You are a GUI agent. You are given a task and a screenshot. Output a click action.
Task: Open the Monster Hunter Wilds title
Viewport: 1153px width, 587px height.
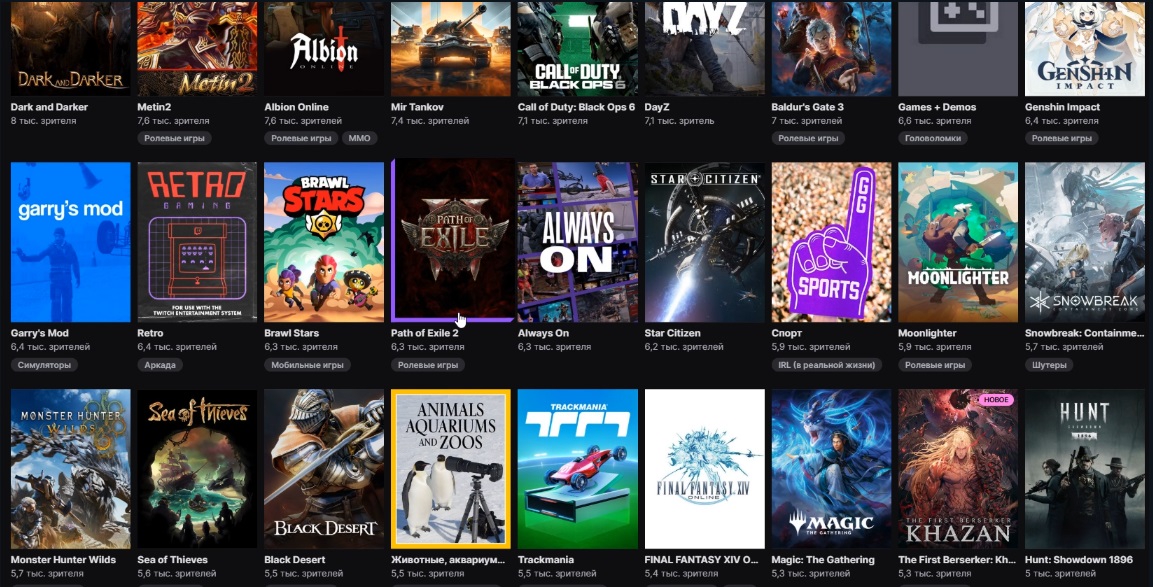point(63,560)
